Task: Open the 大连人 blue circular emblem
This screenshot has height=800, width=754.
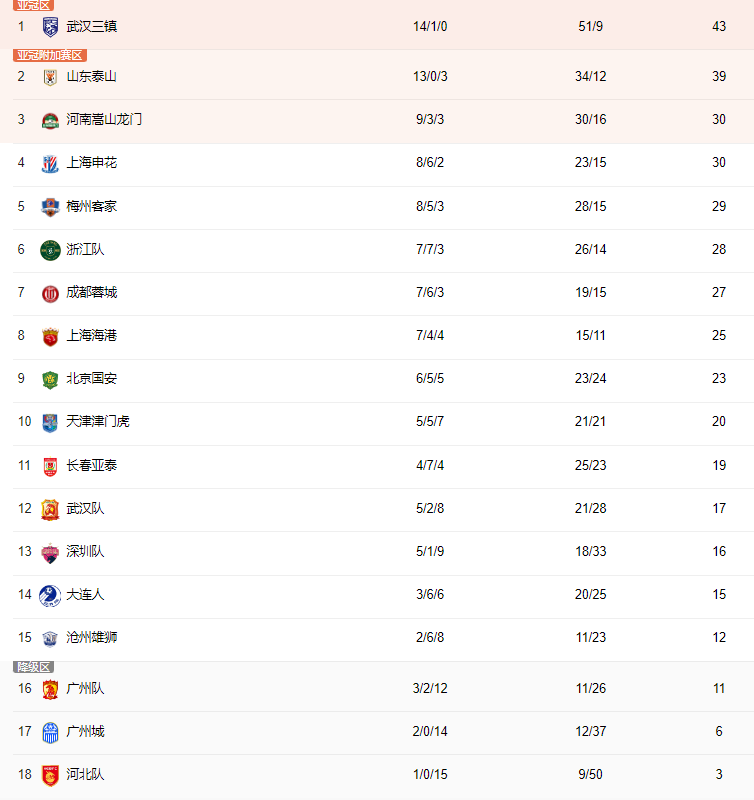Action: click(50, 595)
